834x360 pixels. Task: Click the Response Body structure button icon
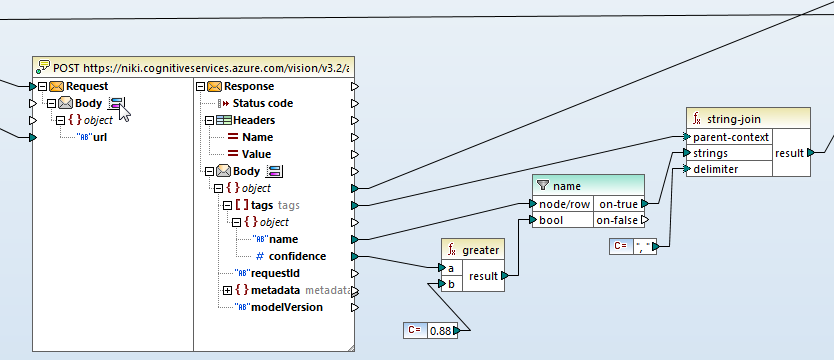[x=274, y=171]
